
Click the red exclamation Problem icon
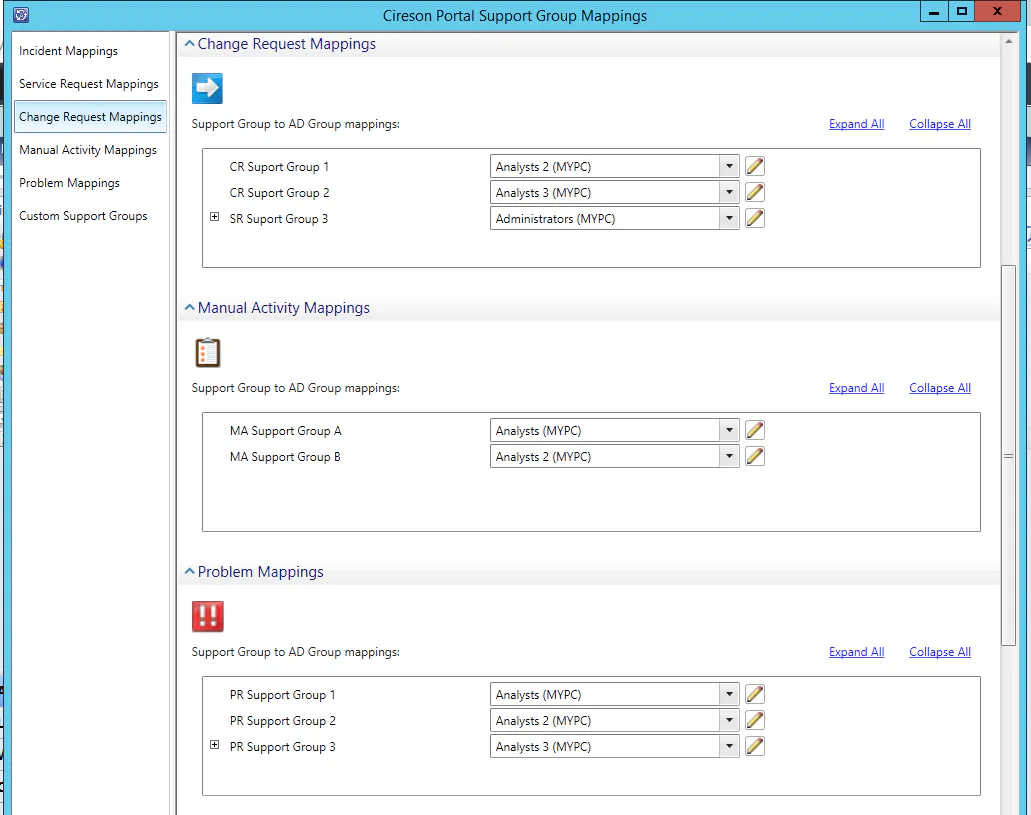pos(208,616)
